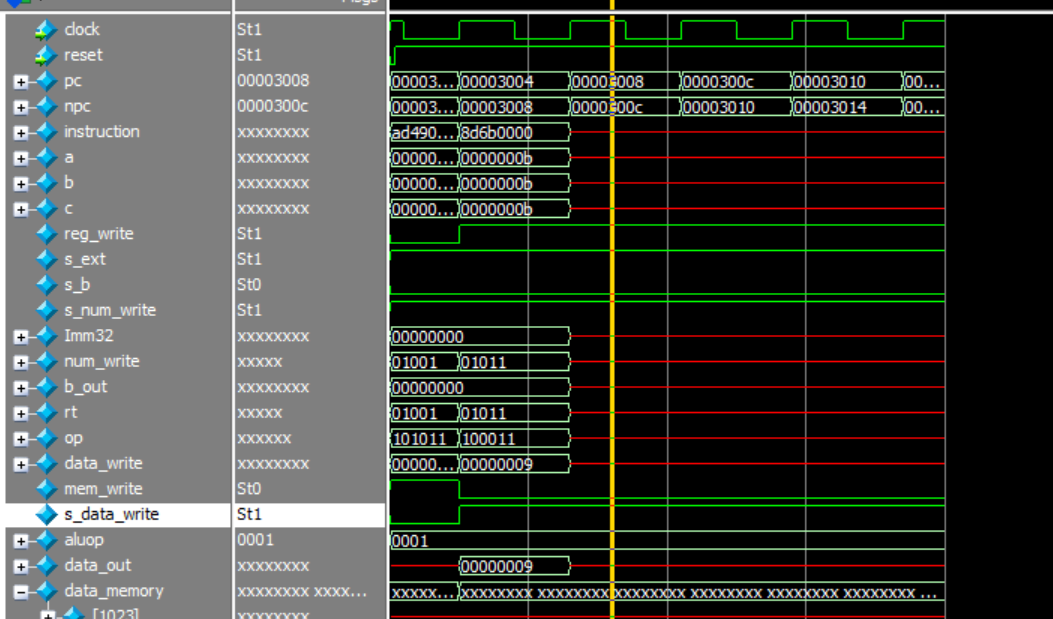Click the mem_write signal diamond icon
The height and width of the screenshot is (619, 1053).
coord(46,489)
